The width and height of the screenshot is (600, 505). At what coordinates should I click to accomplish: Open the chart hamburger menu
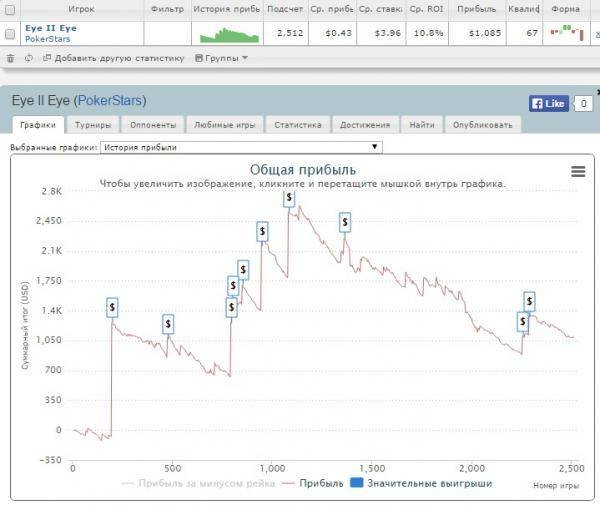pyautogui.click(x=578, y=171)
